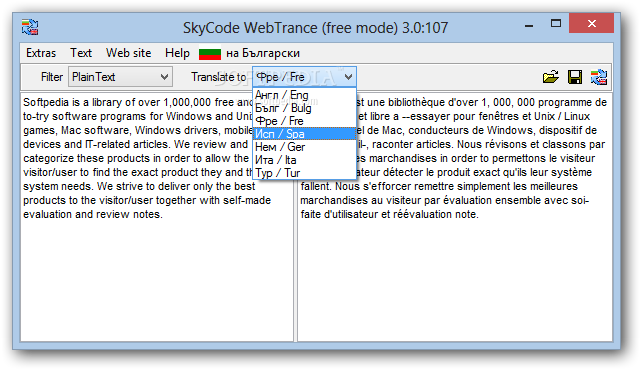Screen dimensions: 641x370
Task: Choose Исп / Spa highlighted option
Action: [304, 134]
